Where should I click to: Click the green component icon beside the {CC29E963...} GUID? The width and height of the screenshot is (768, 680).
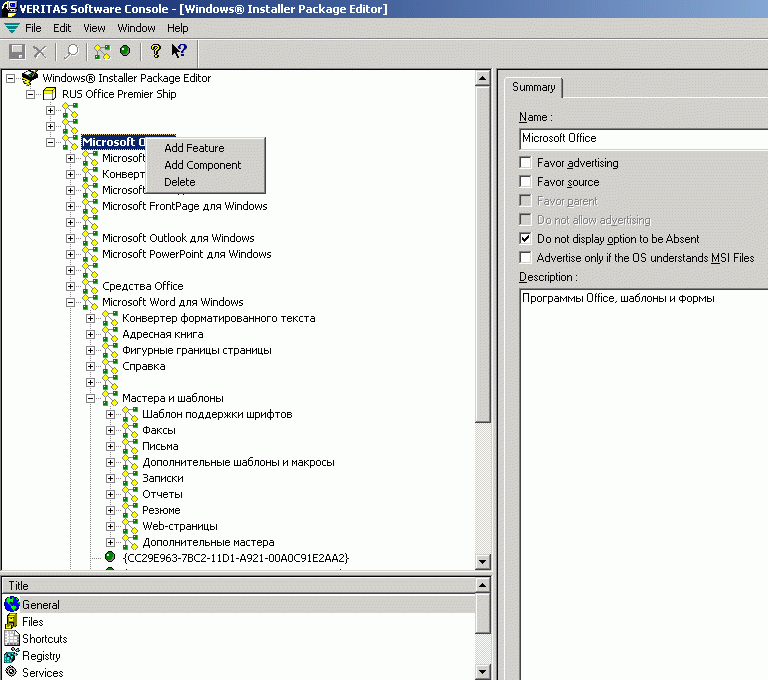coord(110,557)
